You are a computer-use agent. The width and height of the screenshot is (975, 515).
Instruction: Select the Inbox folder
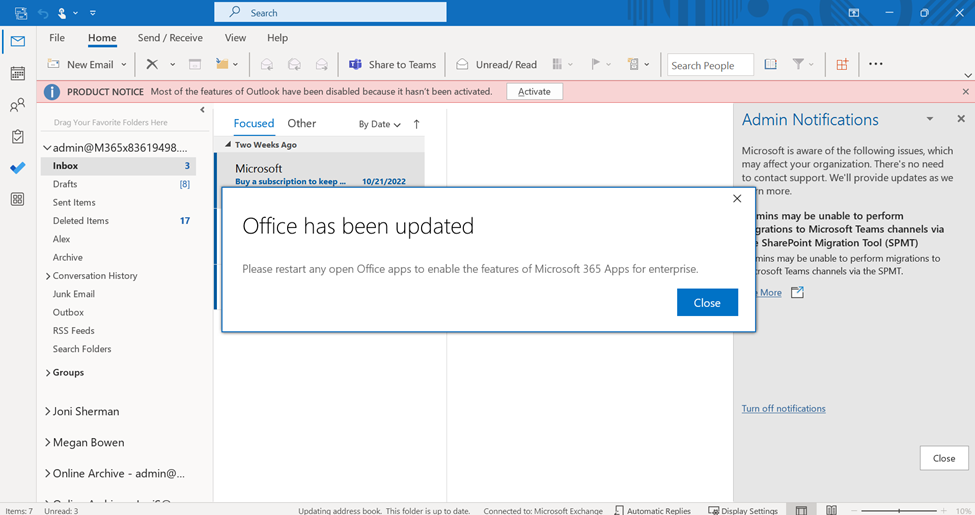point(118,166)
